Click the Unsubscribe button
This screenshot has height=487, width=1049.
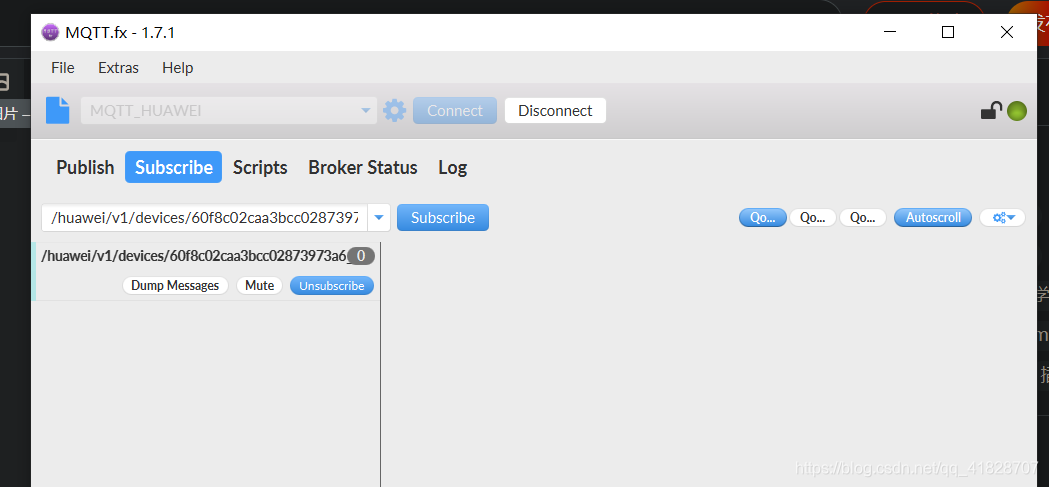tap(332, 286)
